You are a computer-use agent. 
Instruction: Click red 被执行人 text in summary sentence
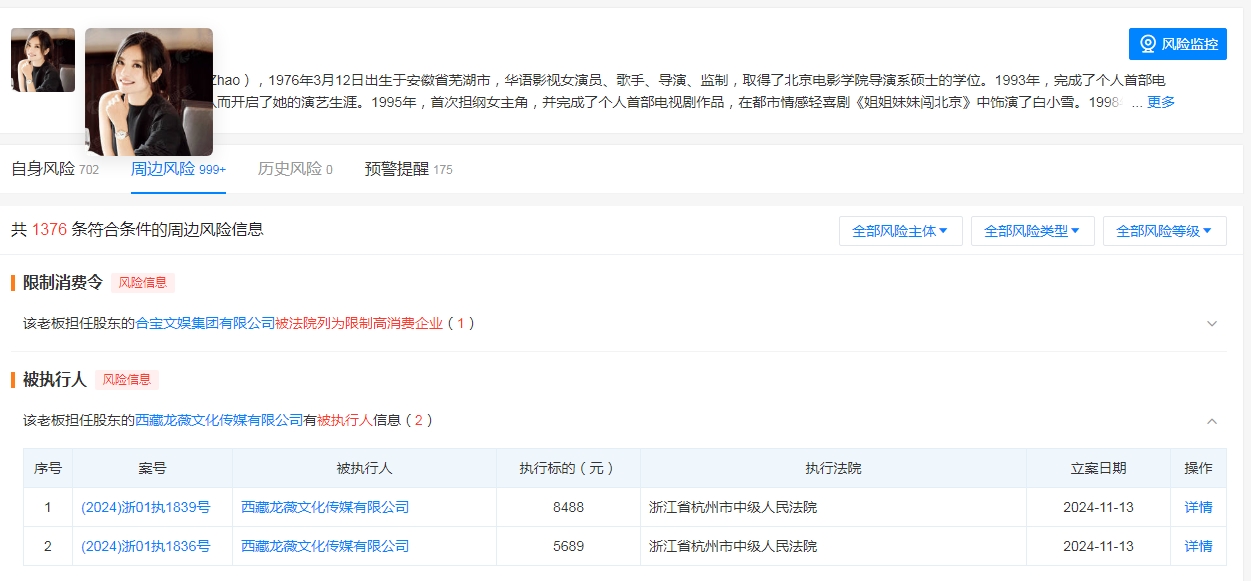(x=345, y=421)
